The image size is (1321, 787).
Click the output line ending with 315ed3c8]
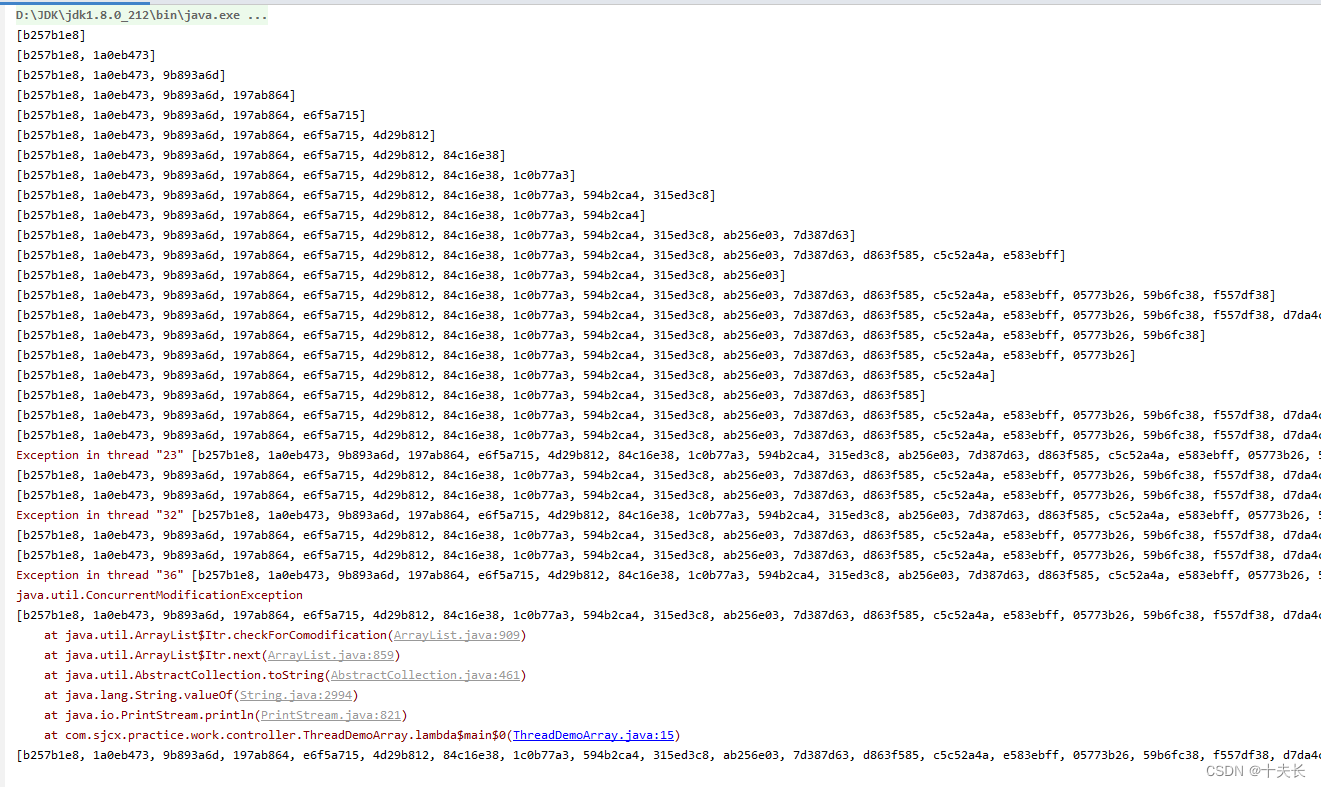point(366,195)
